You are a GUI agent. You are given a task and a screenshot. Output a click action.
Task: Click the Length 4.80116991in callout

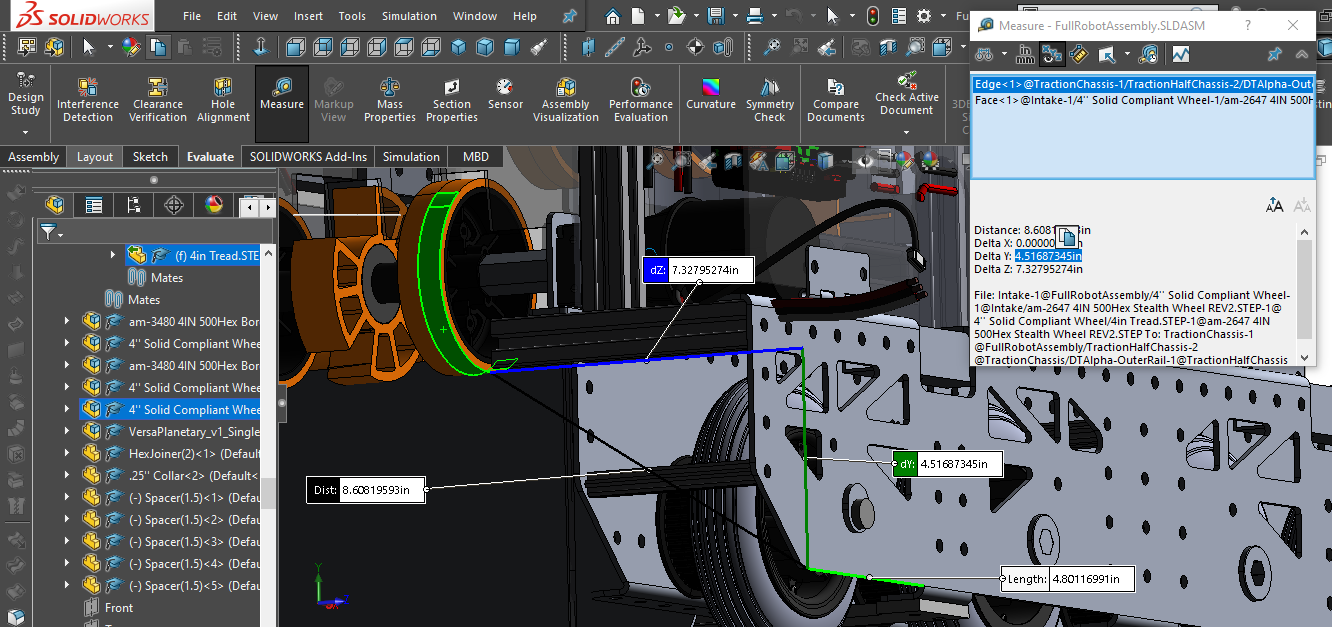pos(1068,578)
